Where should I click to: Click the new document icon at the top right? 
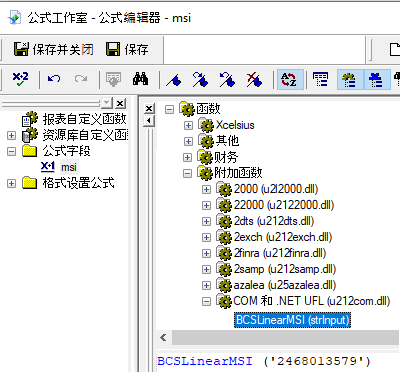tap(394, 49)
